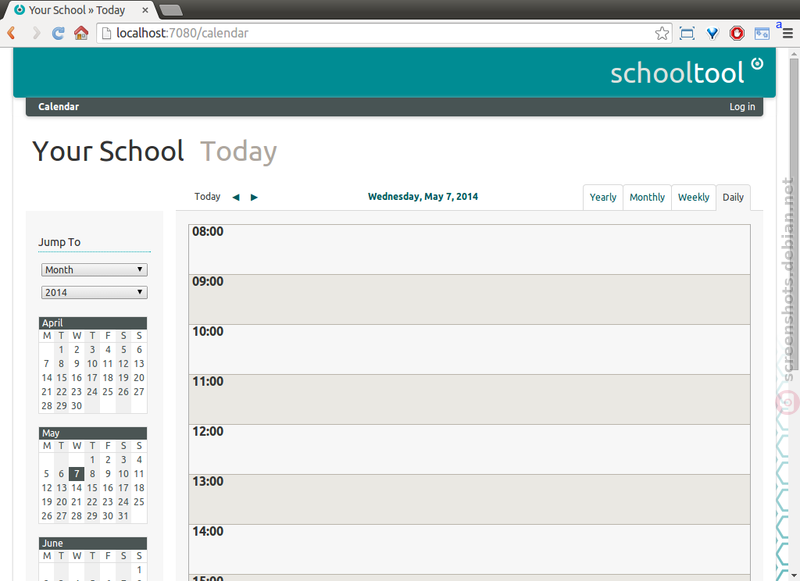Click the Log in link
This screenshot has height=581, width=800.
point(742,107)
